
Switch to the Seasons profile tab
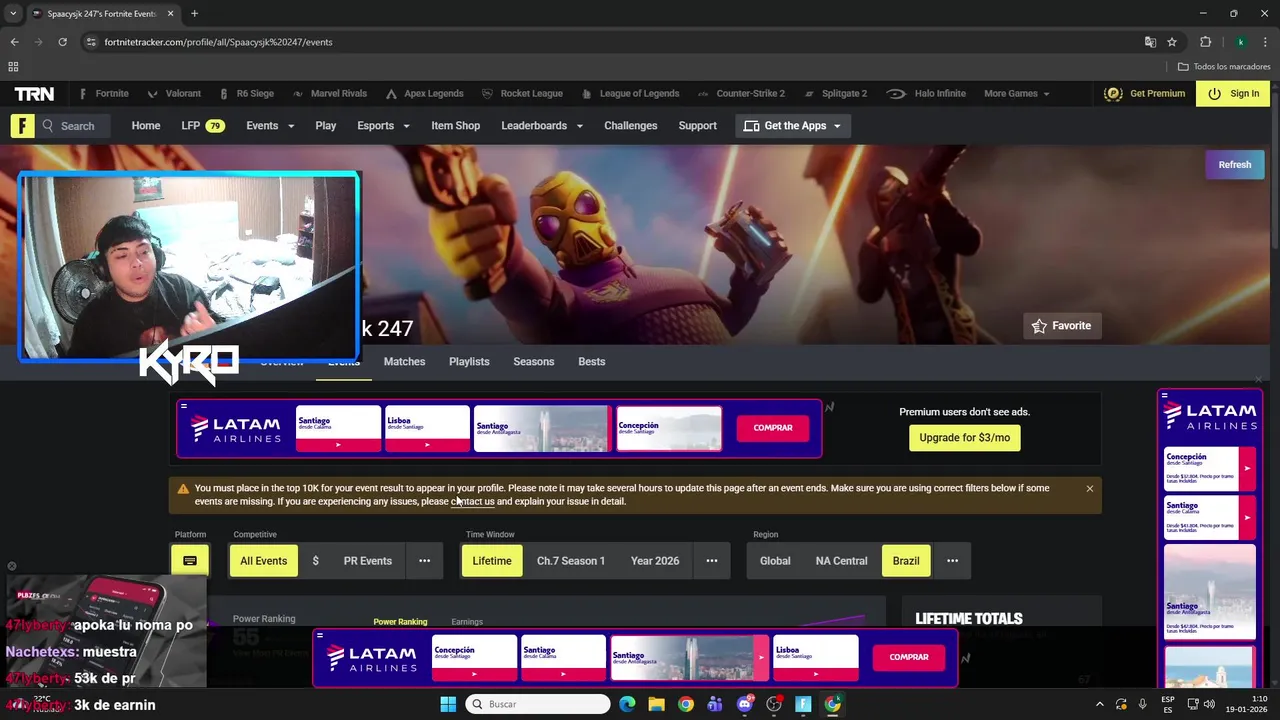[x=534, y=362]
